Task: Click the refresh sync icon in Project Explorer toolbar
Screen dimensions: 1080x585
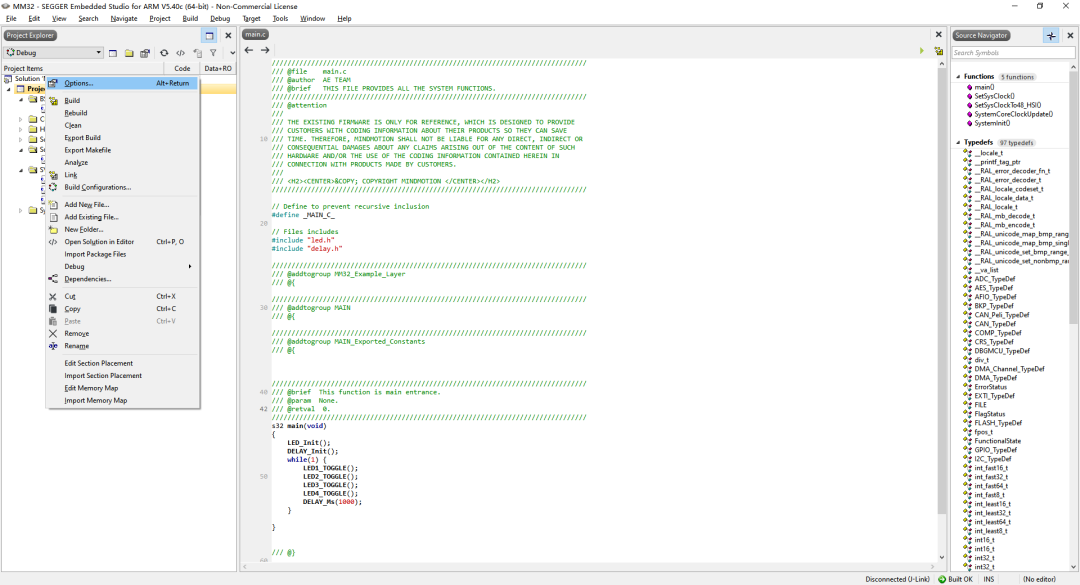Action: (x=164, y=53)
